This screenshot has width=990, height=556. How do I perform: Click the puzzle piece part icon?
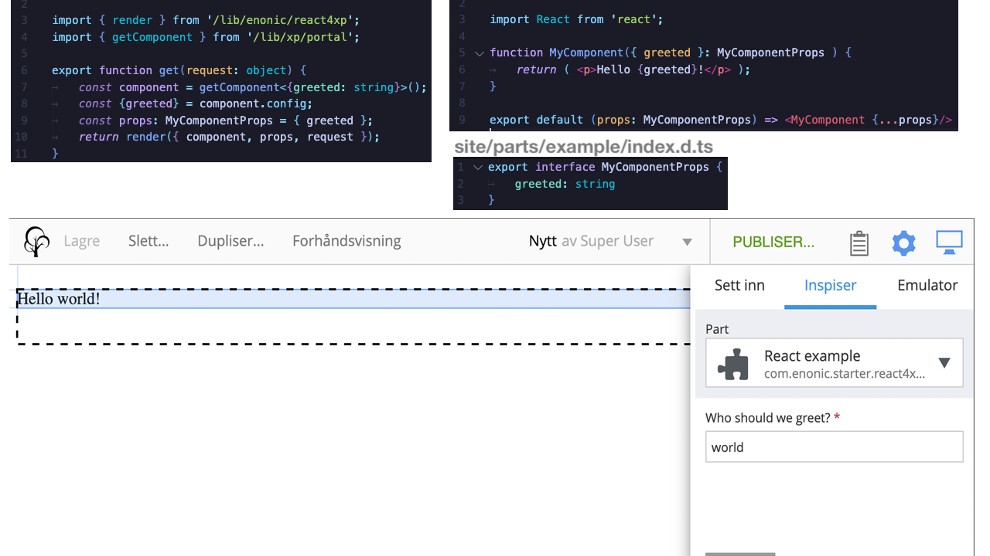coord(733,364)
